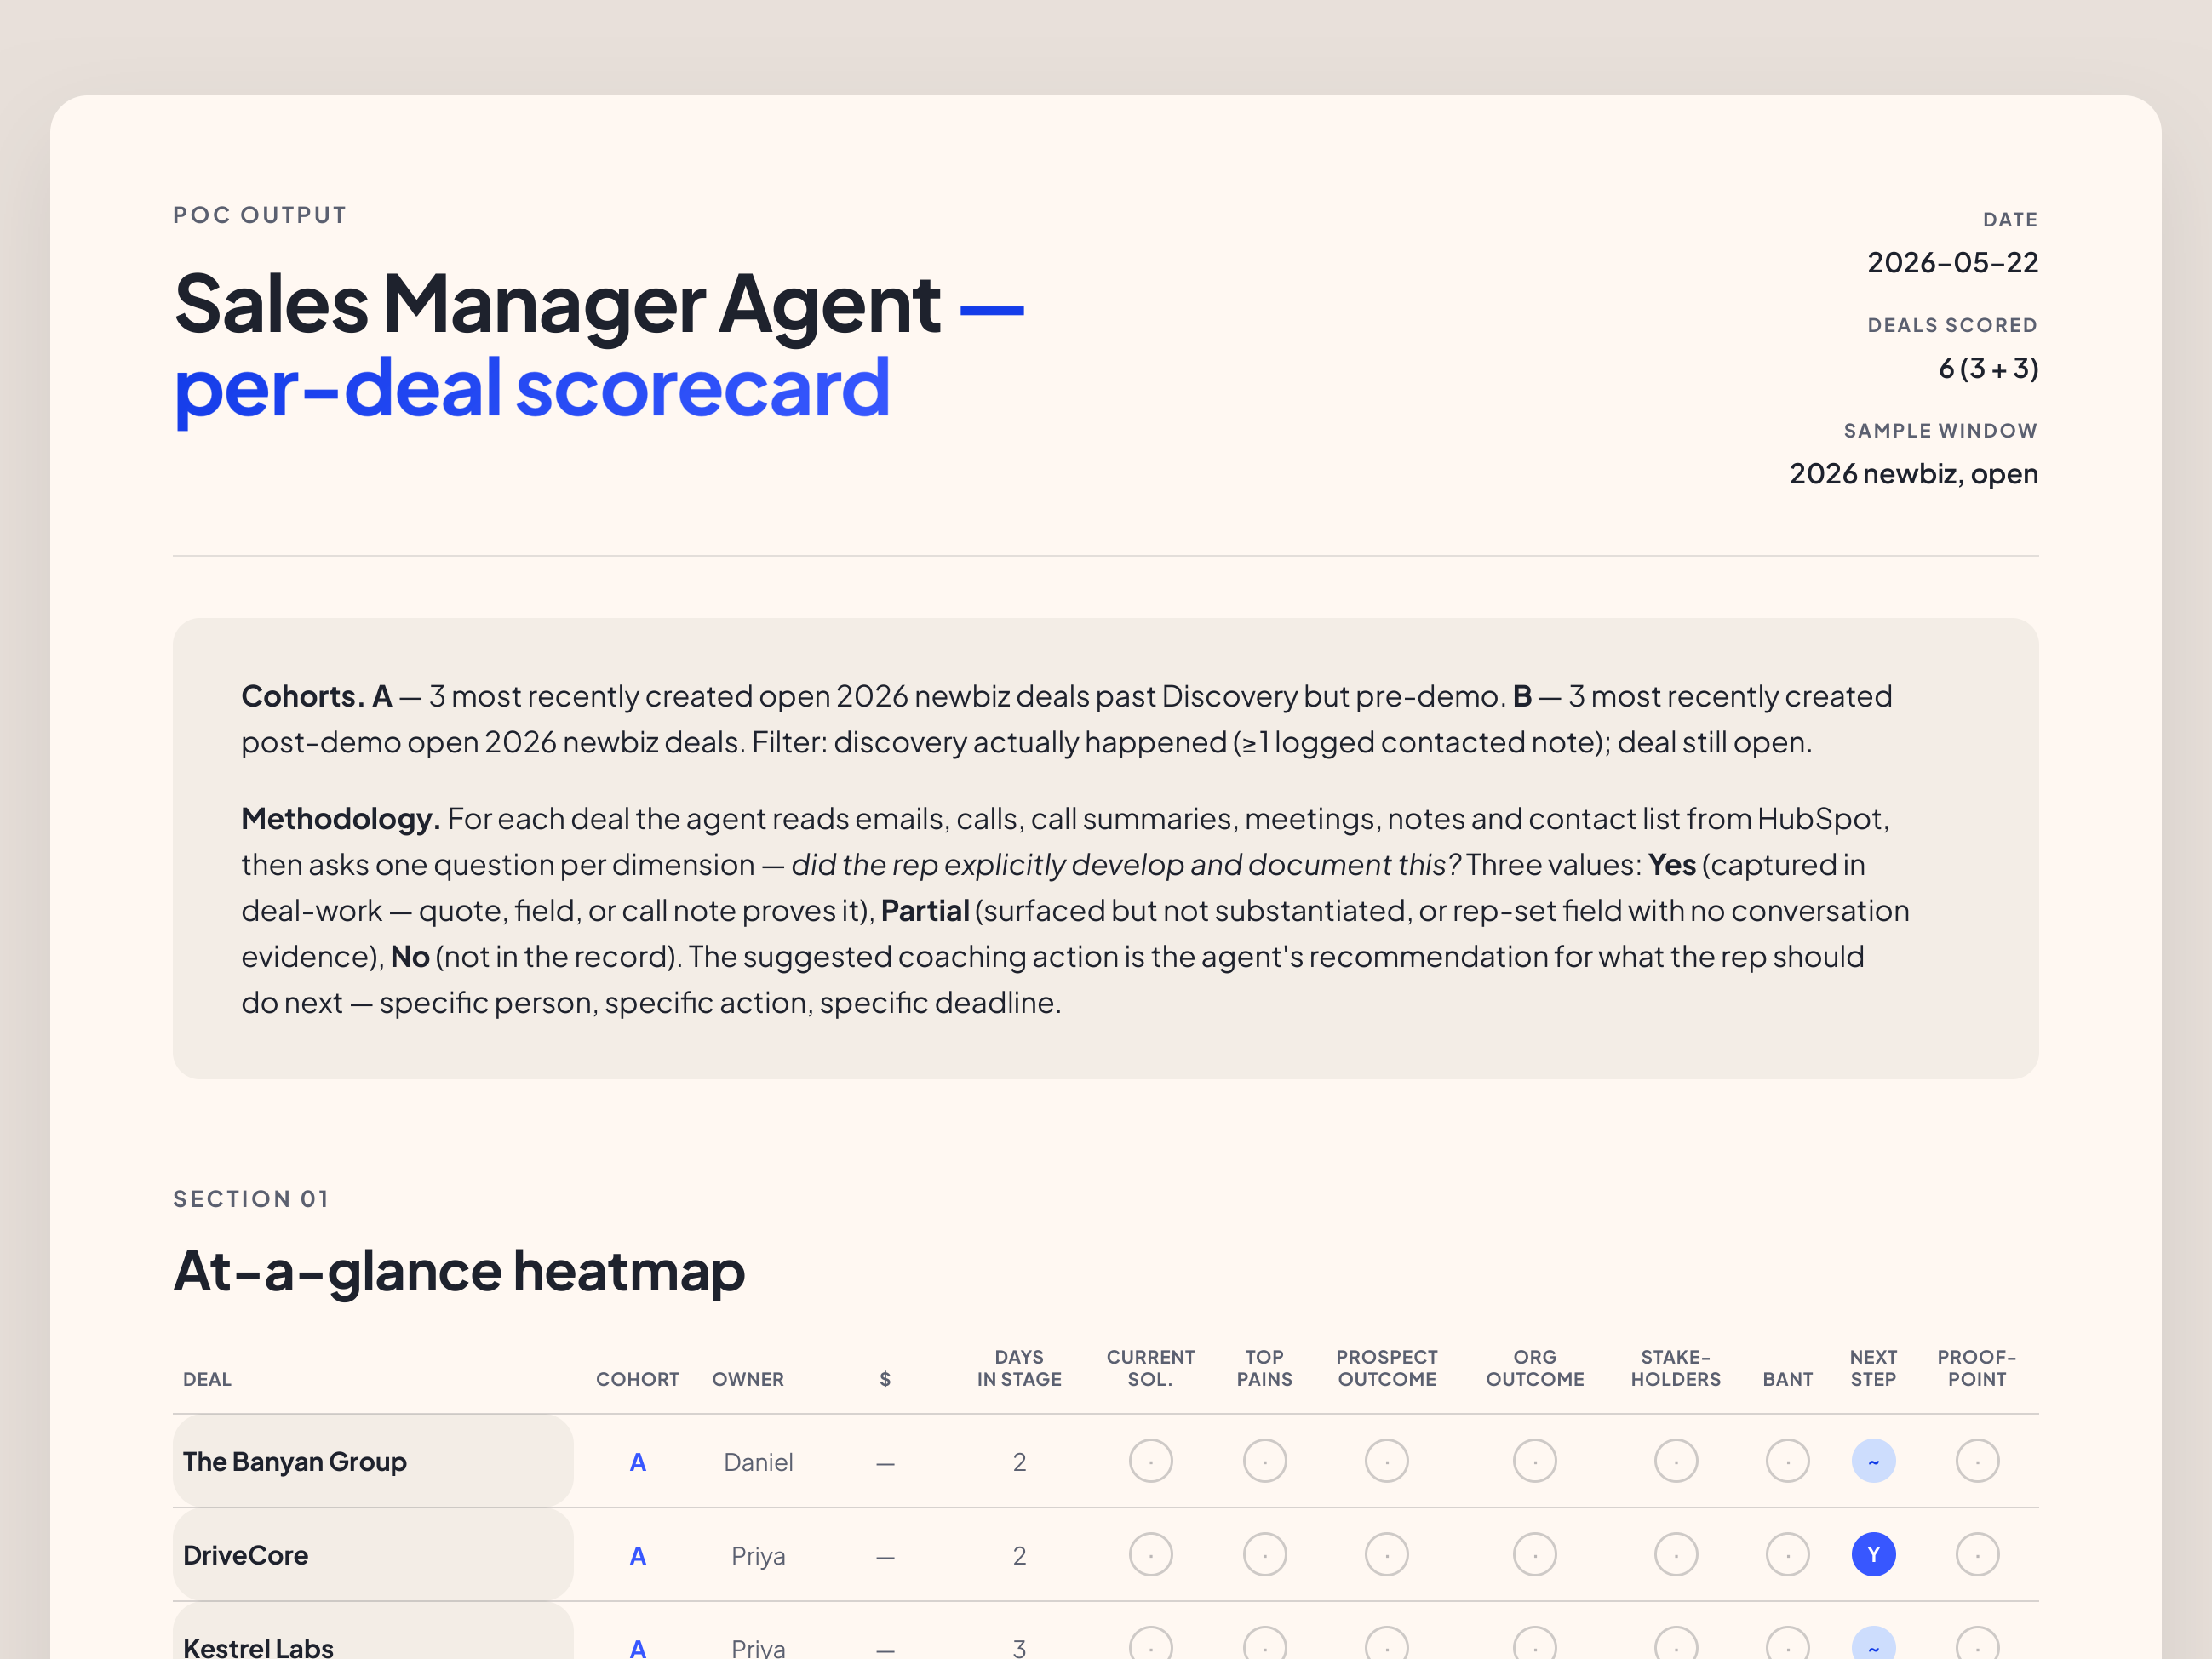Click the DAYS IN STAGE column header
This screenshot has height=1659, width=2212.
click(1019, 1368)
